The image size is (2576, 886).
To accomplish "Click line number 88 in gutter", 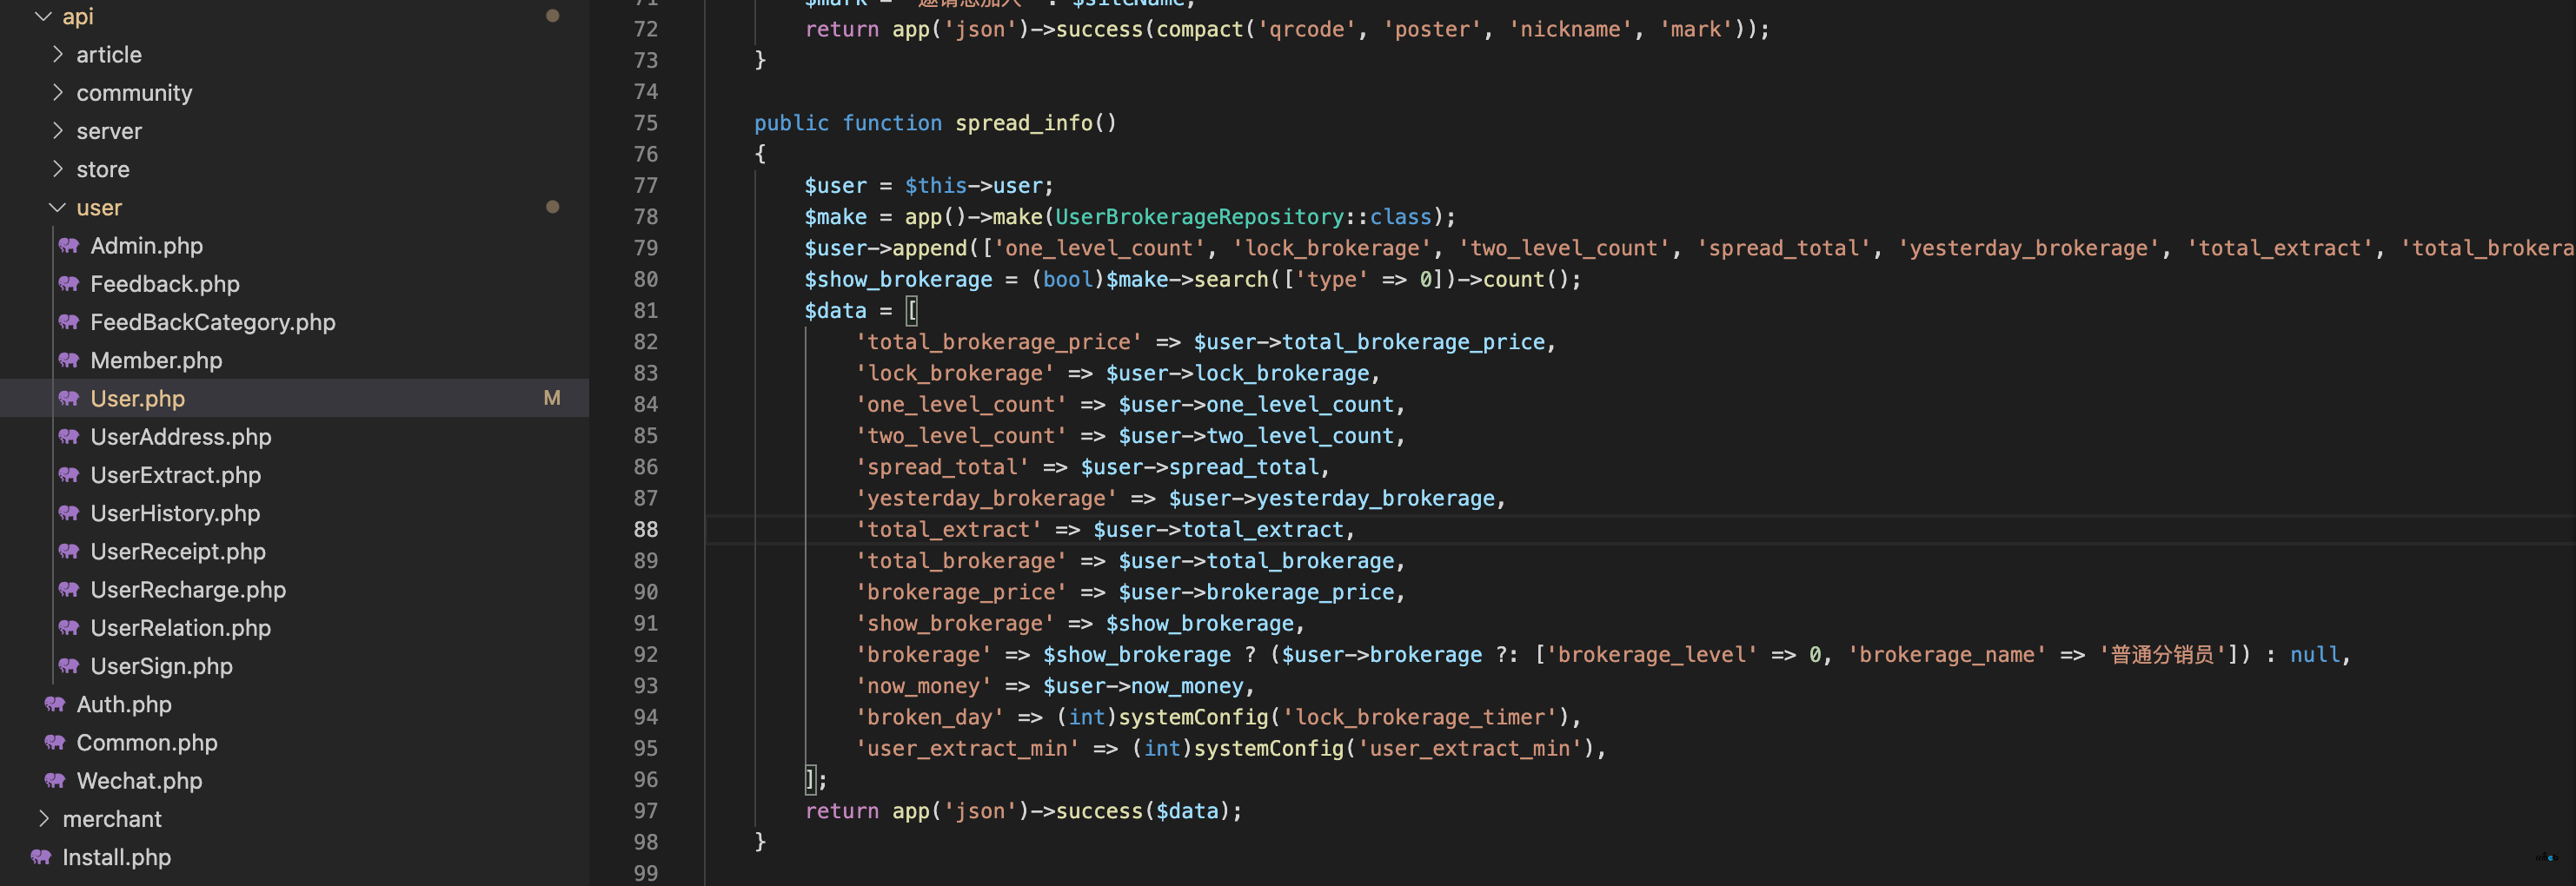I will (646, 529).
